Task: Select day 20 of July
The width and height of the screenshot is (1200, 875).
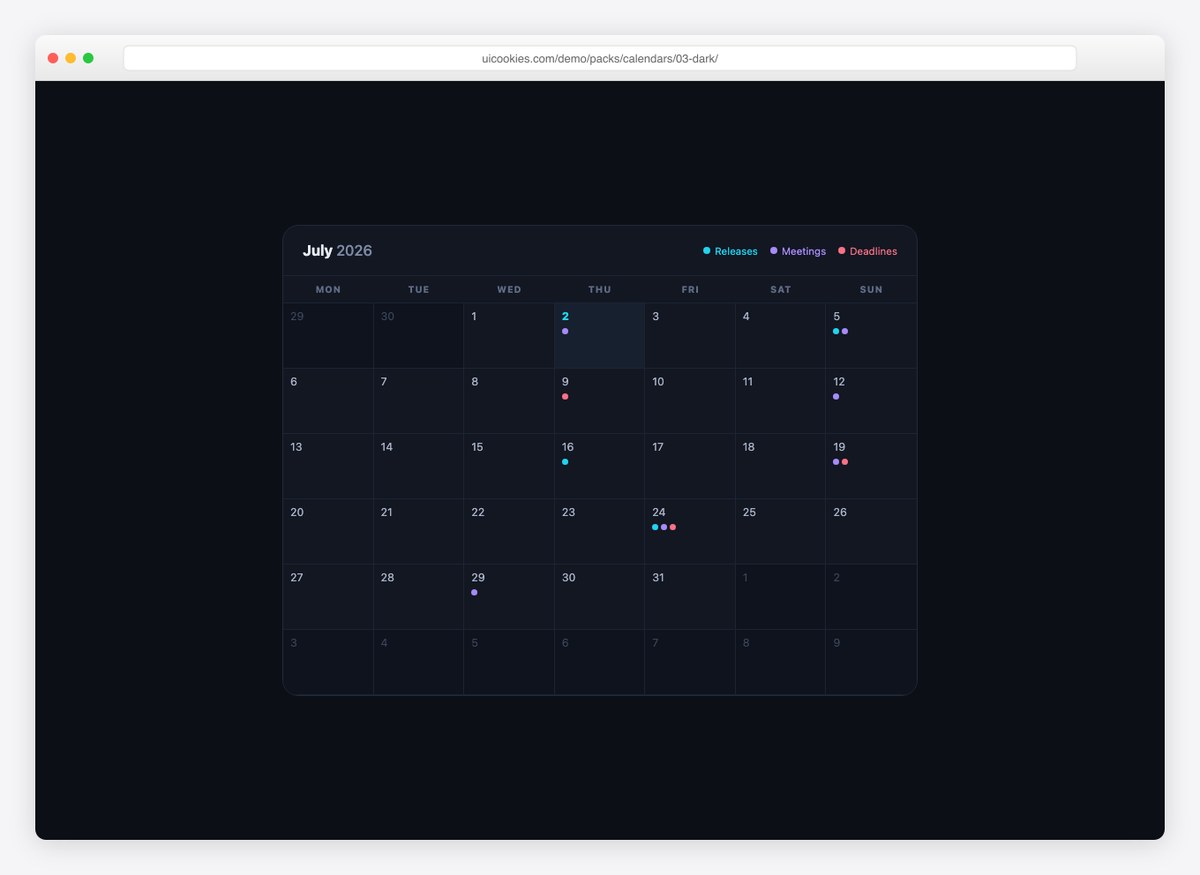Action: (328, 531)
